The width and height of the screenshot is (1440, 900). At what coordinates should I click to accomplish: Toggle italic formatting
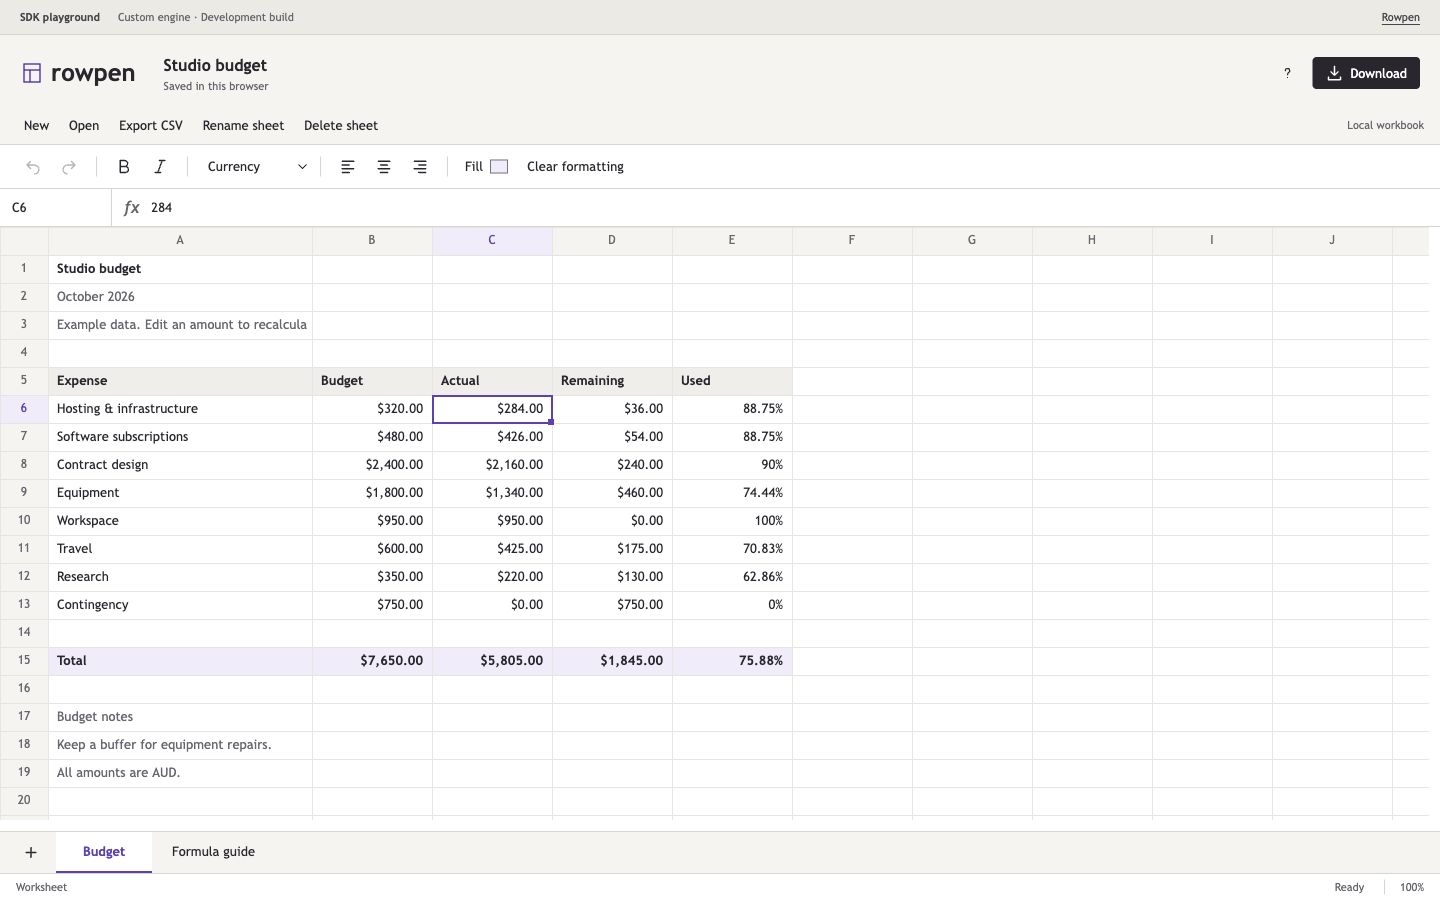pyautogui.click(x=160, y=167)
